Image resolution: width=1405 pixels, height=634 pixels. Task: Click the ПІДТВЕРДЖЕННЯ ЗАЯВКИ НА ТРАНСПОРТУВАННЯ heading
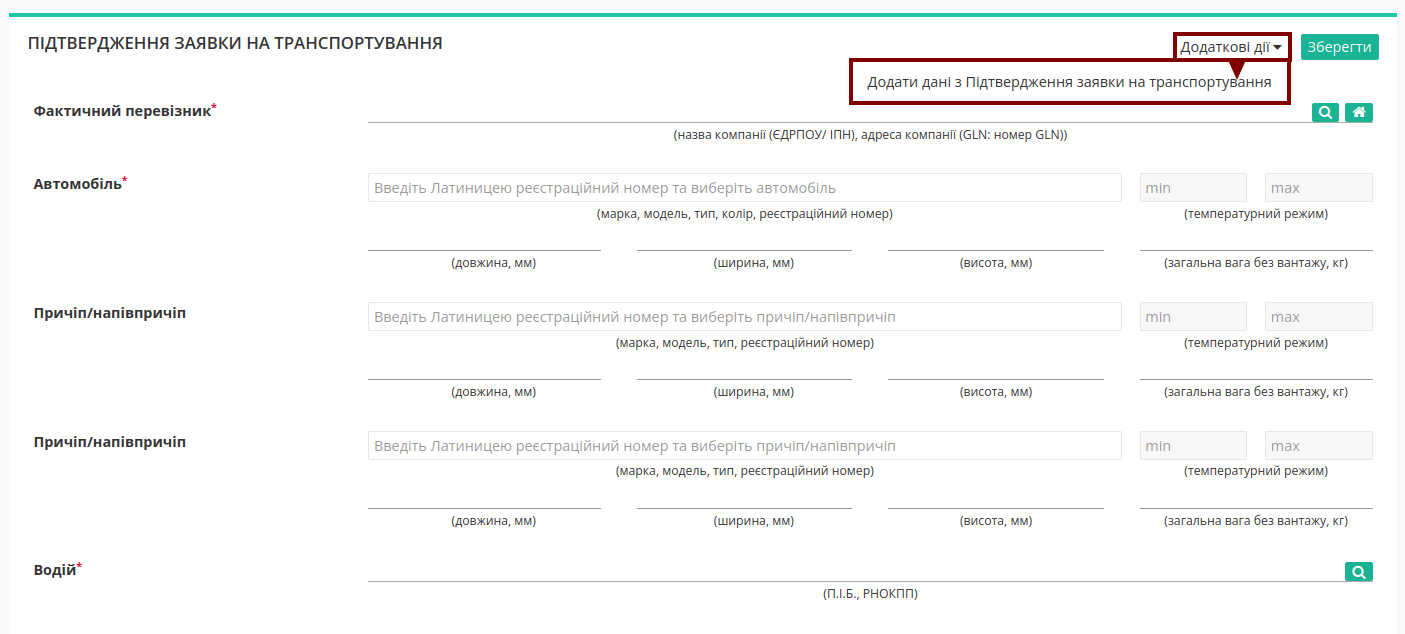(235, 44)
